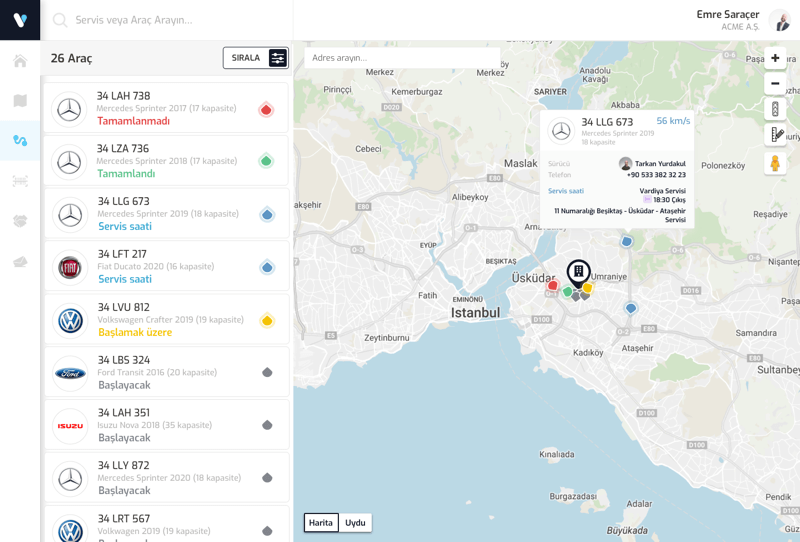Select the 34 LLY 872 vehicle row
The height and width of the screenshot is (542, 800).
[x=166, y=477]
